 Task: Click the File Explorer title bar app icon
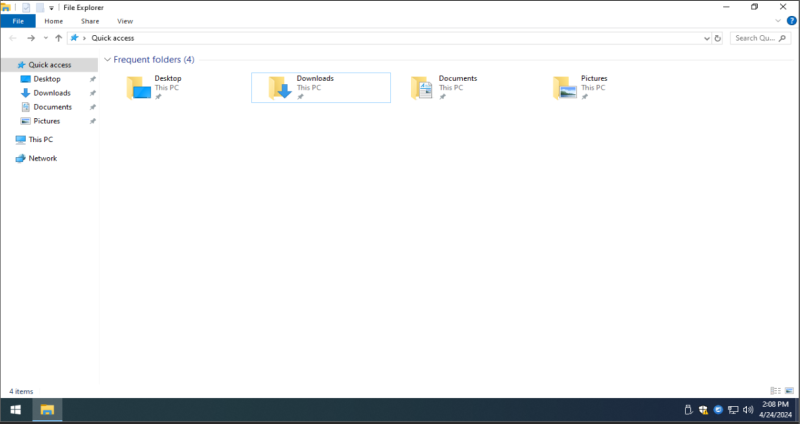[6, 8]
